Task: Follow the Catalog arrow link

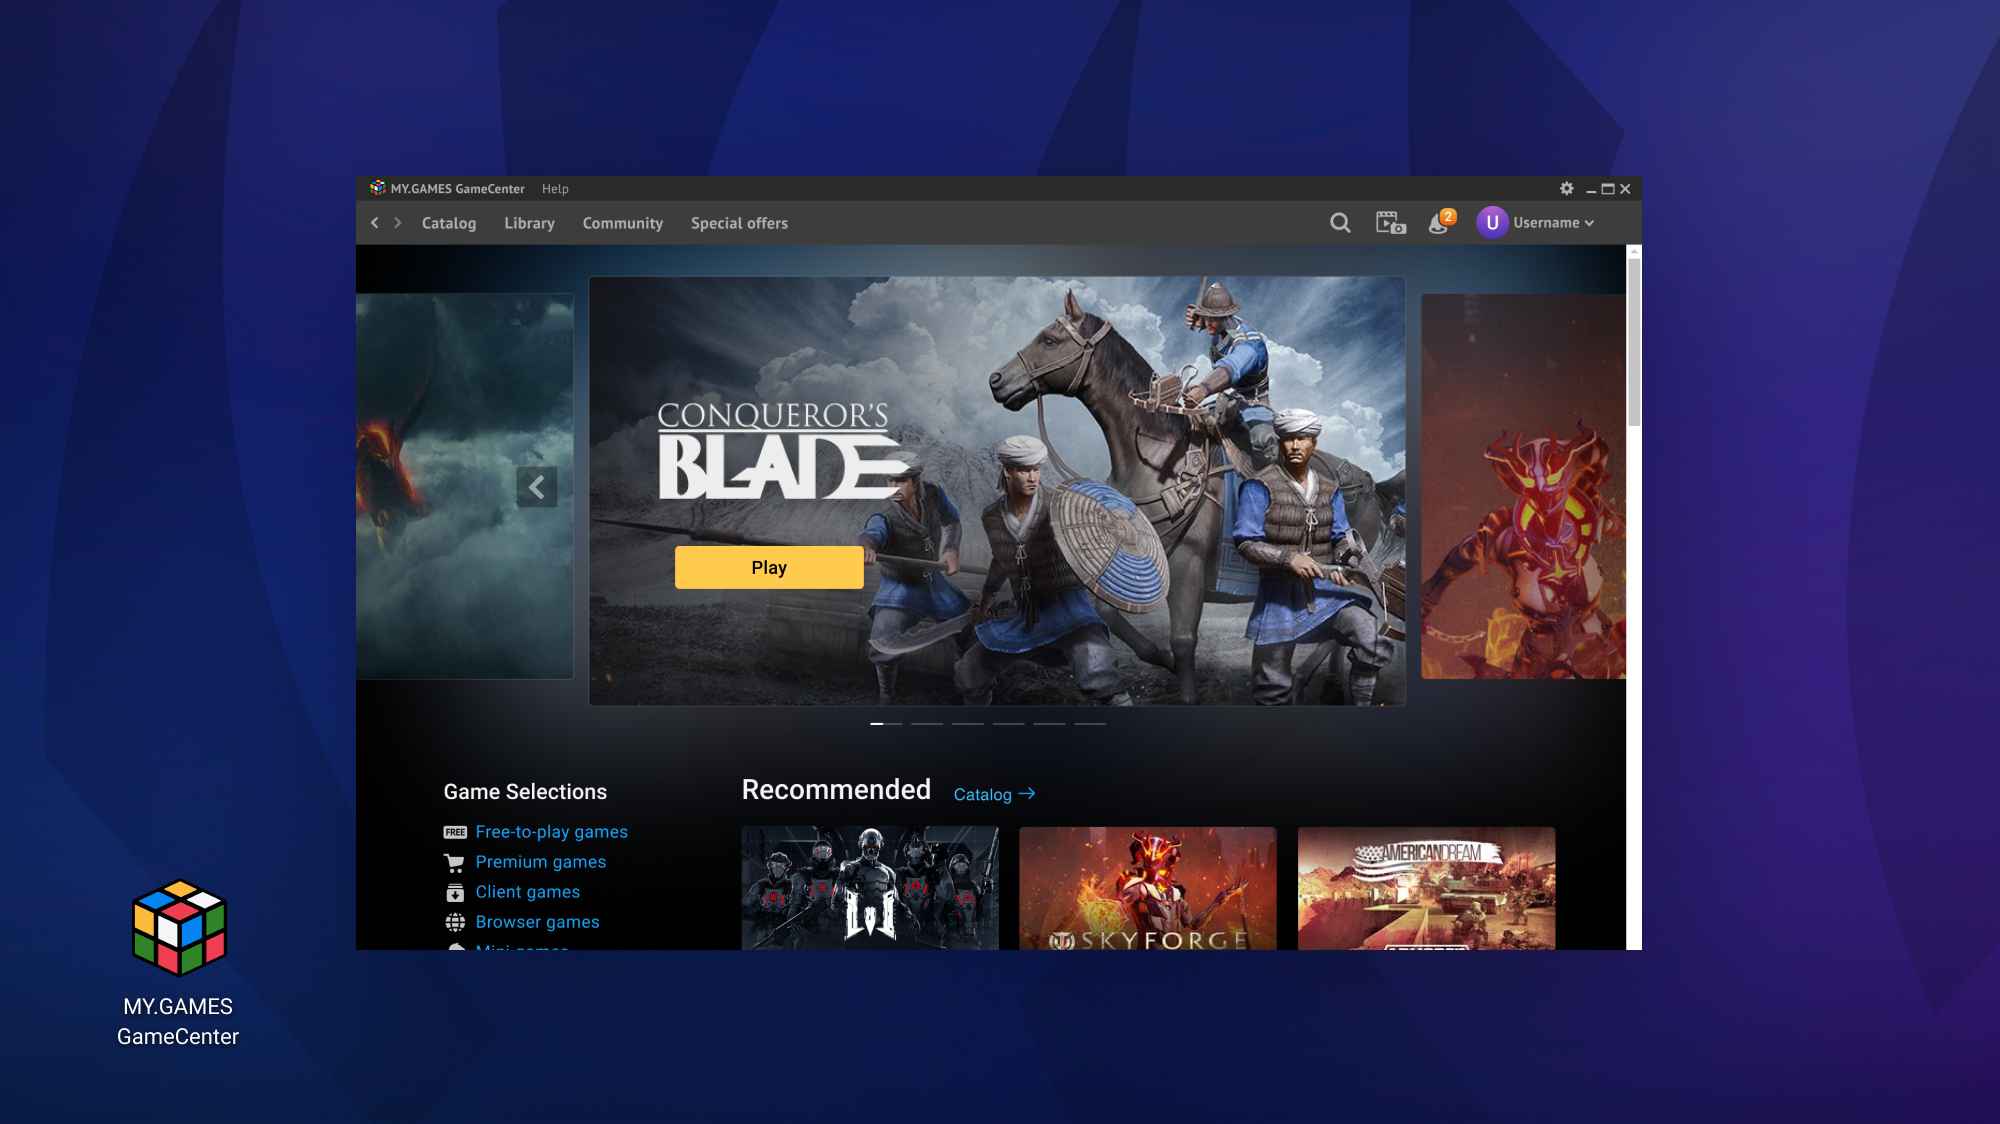Action: 994,794
